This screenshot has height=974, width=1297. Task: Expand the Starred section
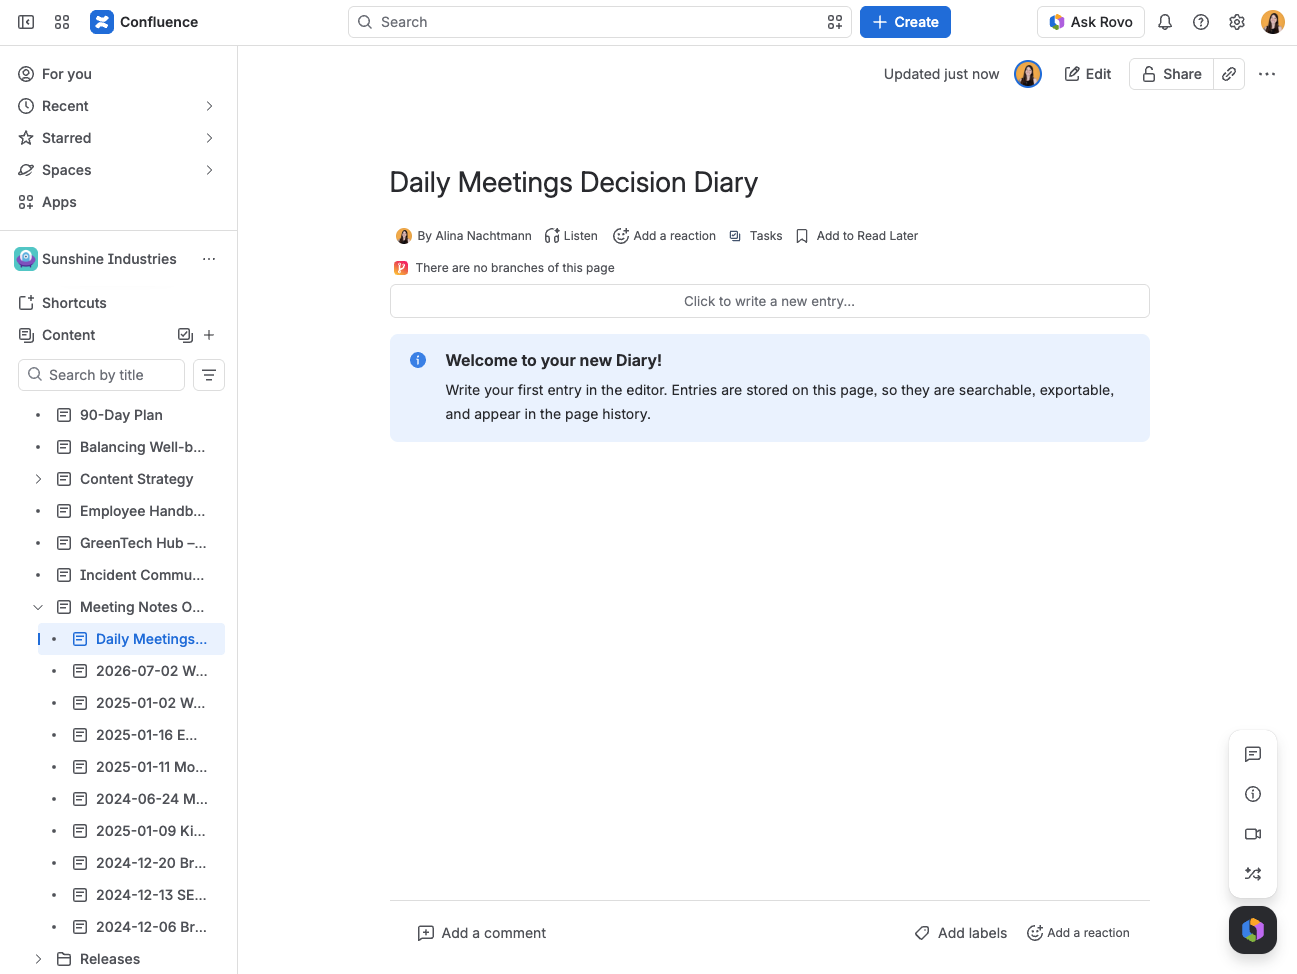coord(209,138)
